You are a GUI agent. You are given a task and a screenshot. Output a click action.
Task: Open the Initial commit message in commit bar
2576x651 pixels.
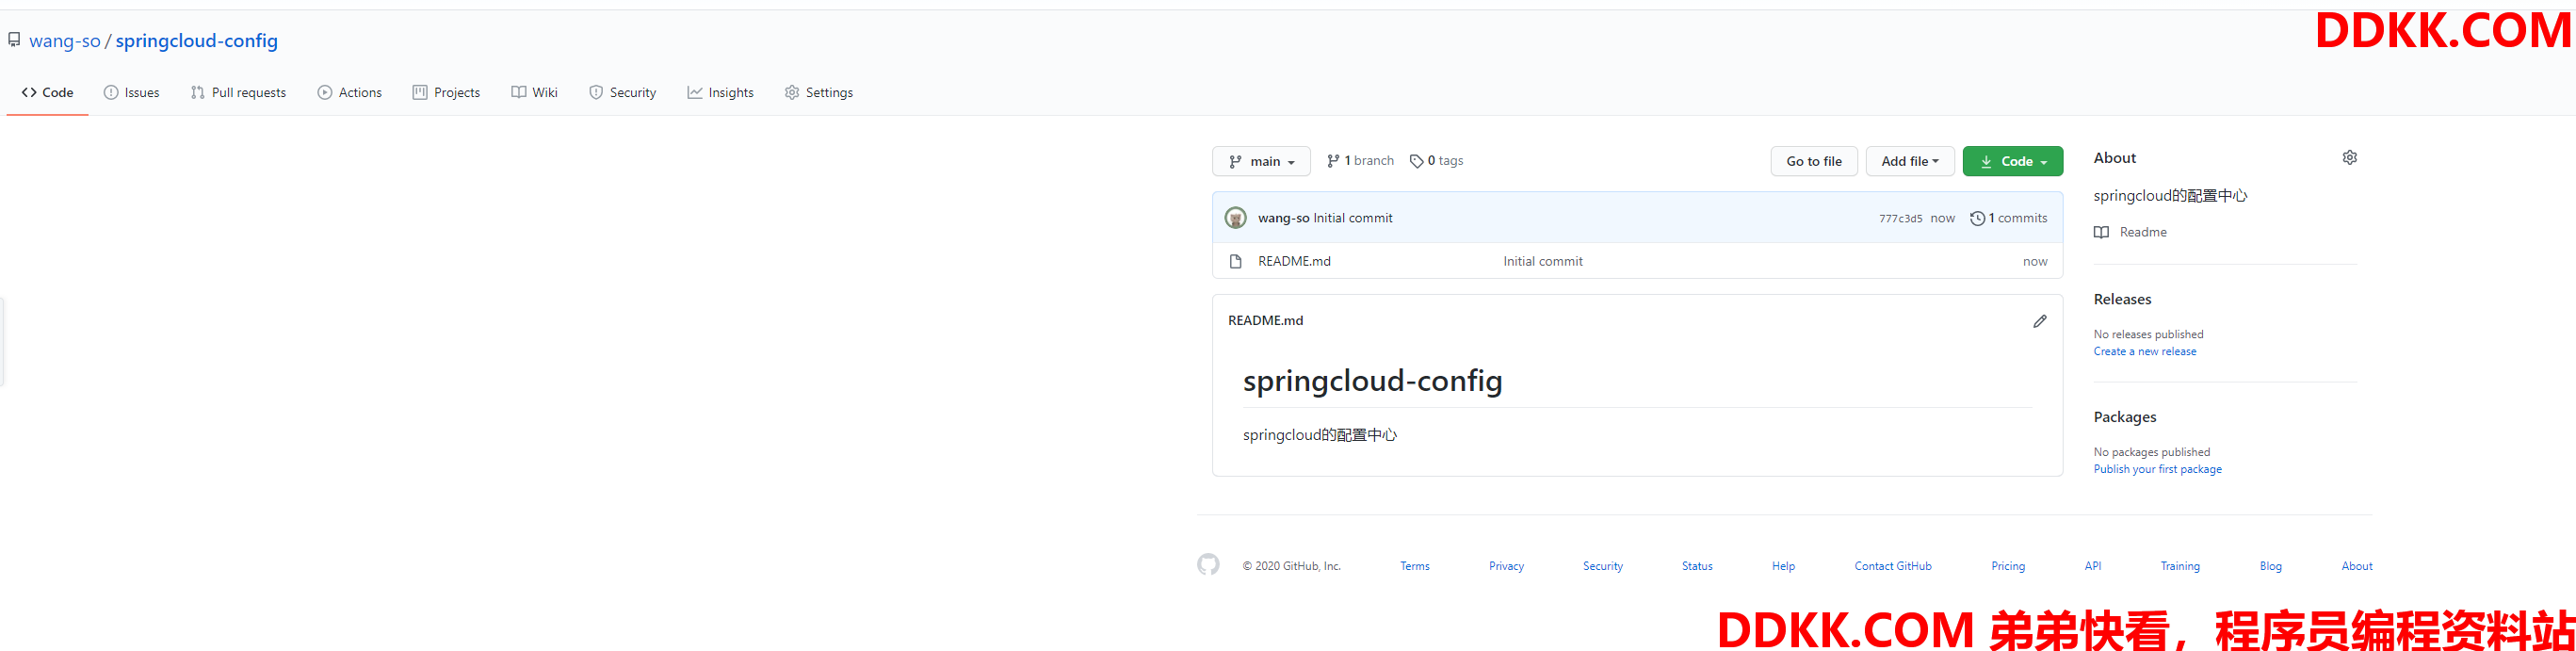1352,218
